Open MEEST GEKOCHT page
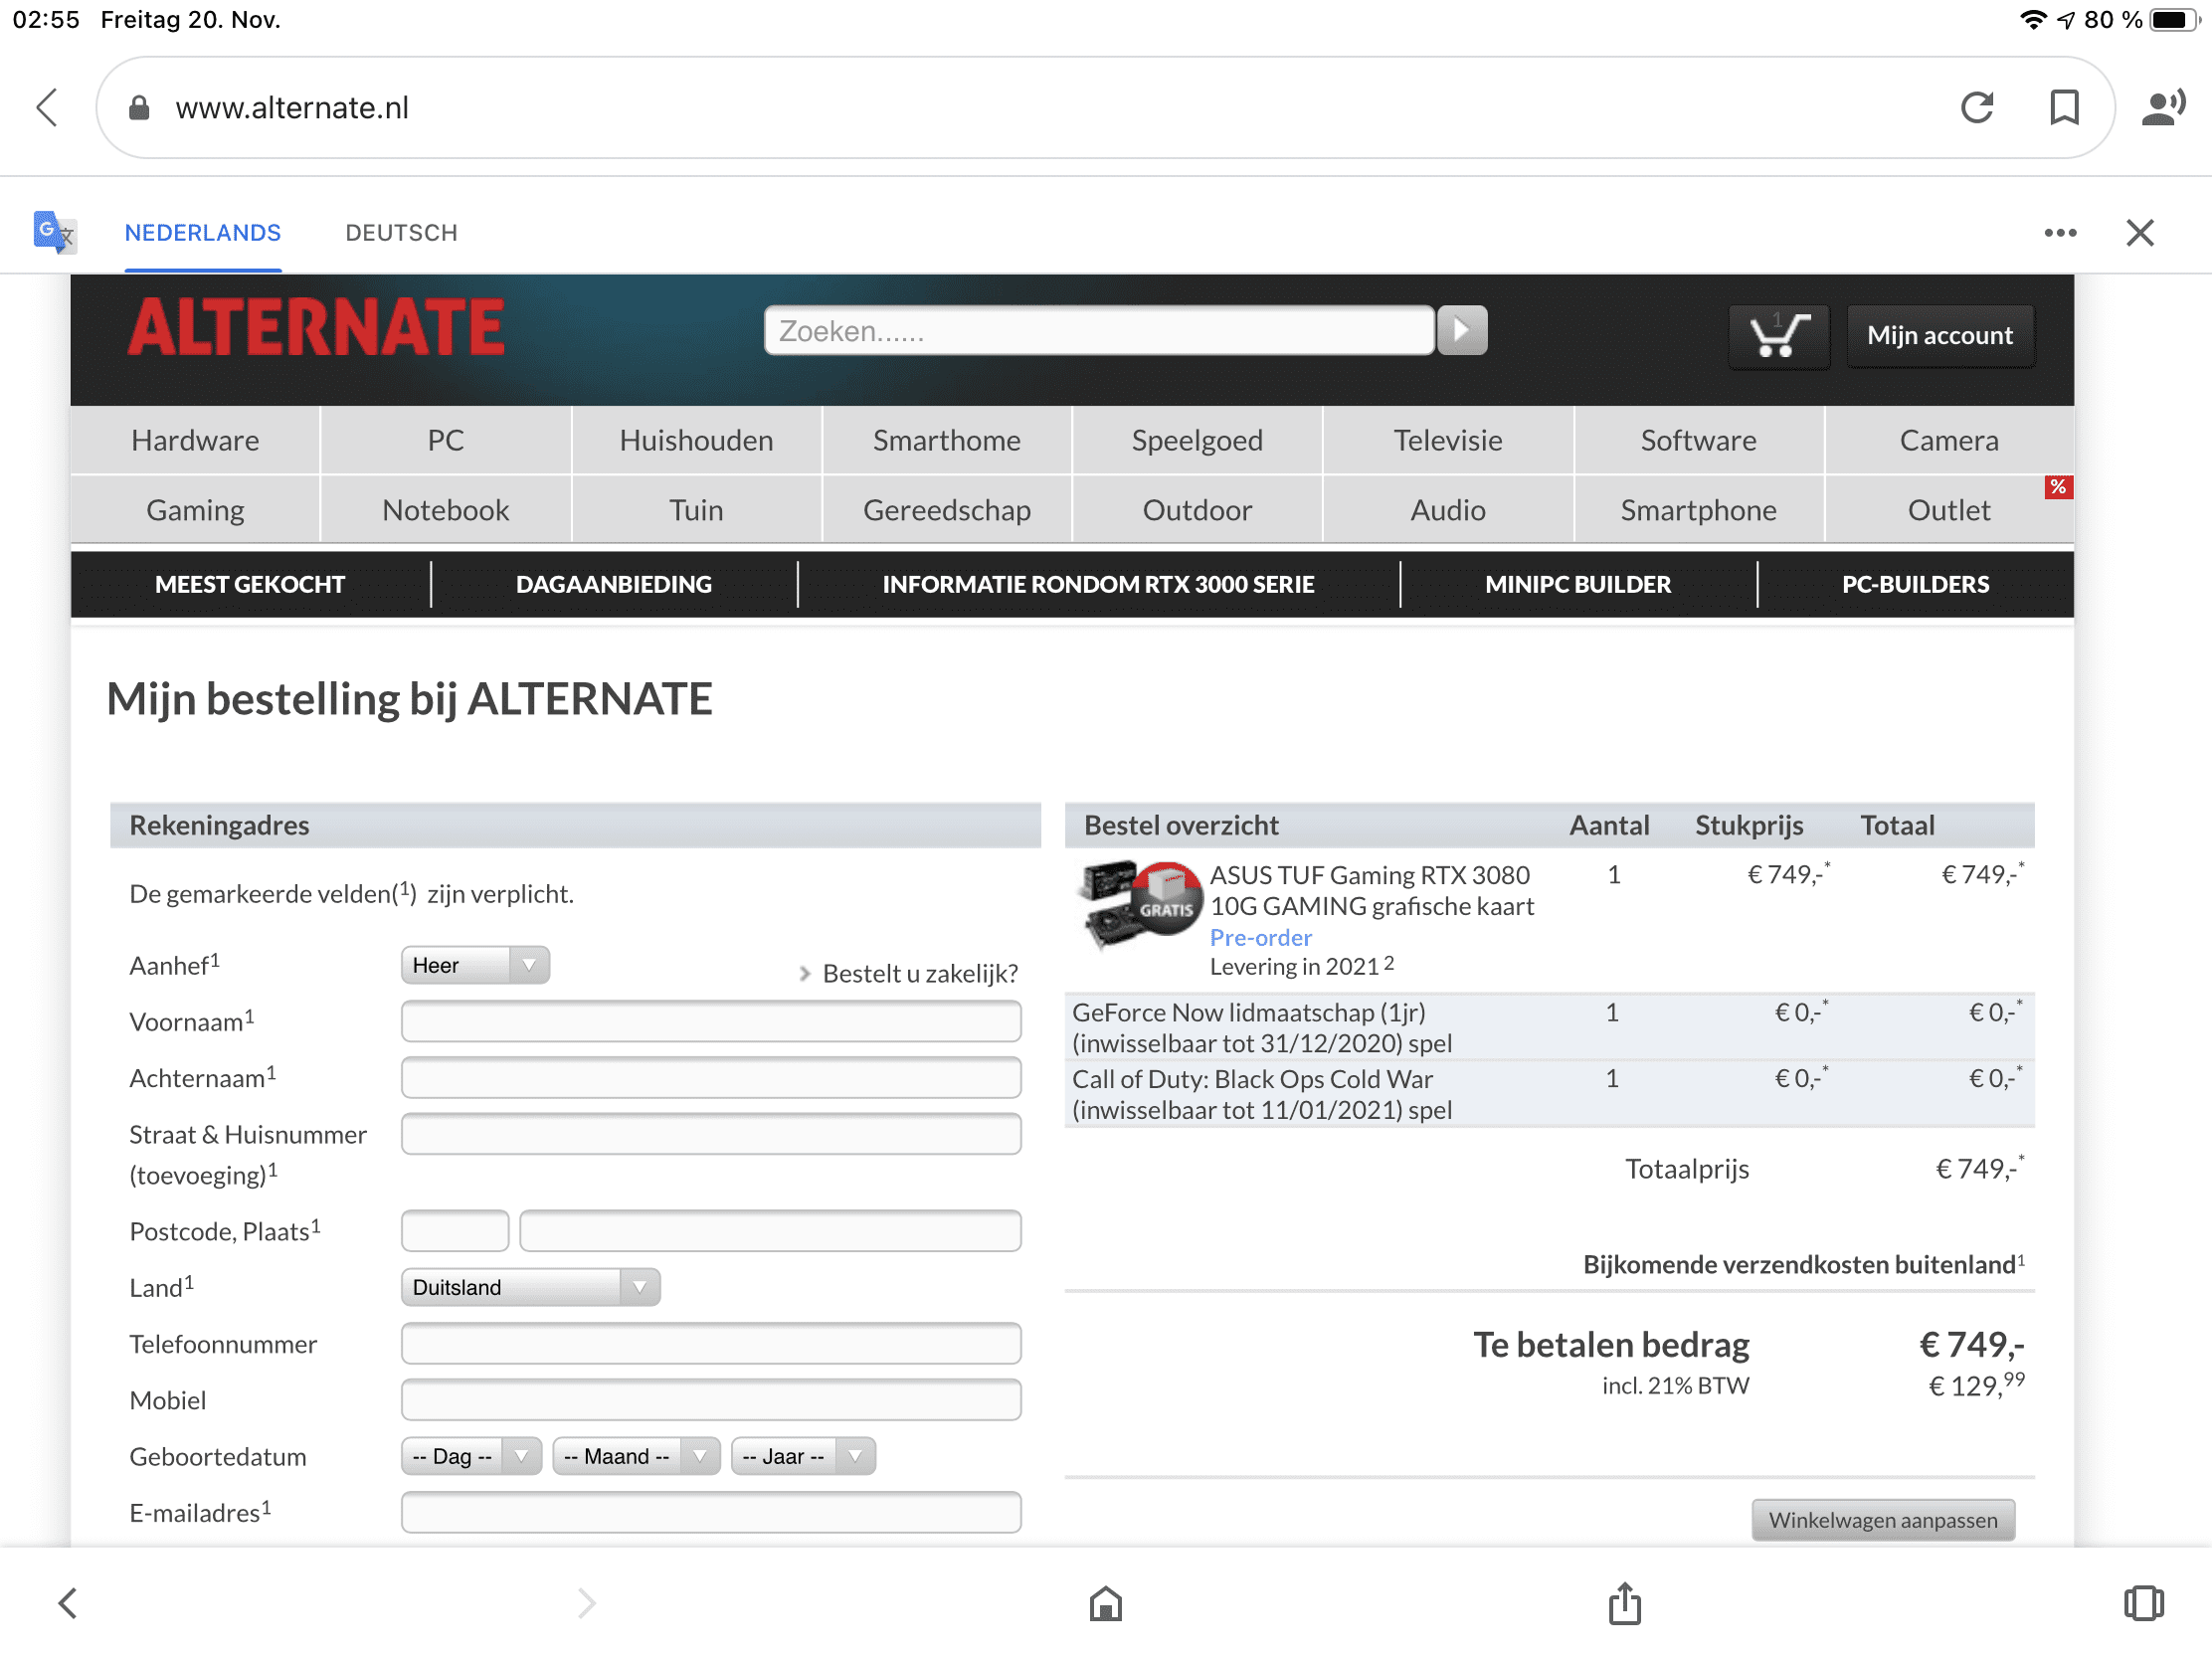The width and height of the screenshot is (2212, 1659). click(250, 584)
